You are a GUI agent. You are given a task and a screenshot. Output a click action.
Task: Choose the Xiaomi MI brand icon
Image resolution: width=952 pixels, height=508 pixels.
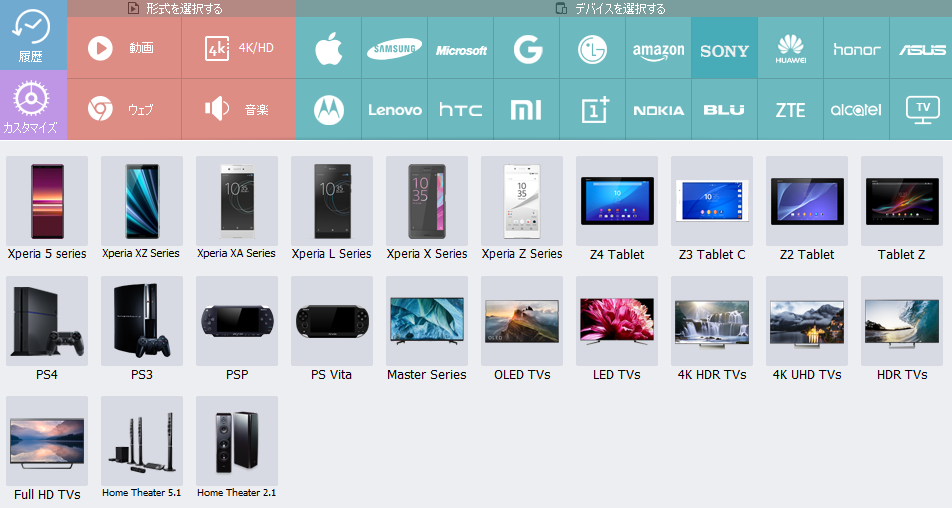tap(526, 110)
